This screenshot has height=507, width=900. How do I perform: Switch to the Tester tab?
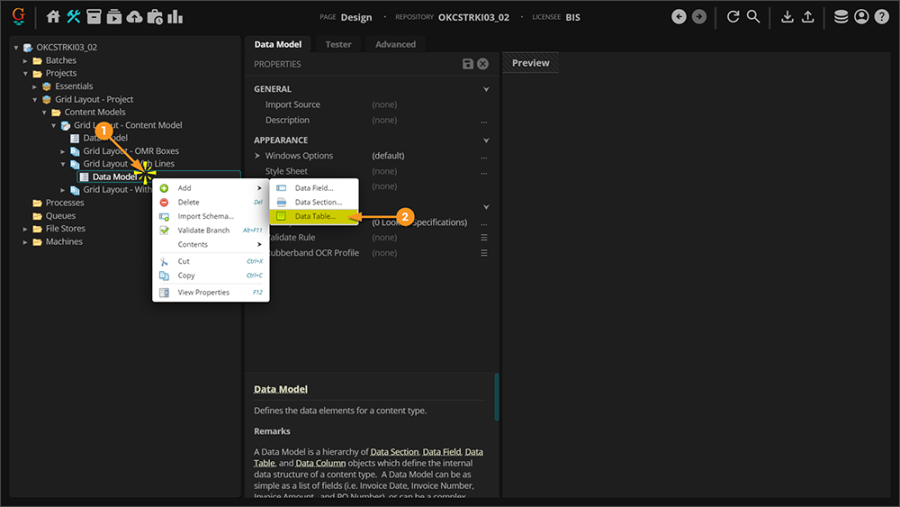coord(338,44)
